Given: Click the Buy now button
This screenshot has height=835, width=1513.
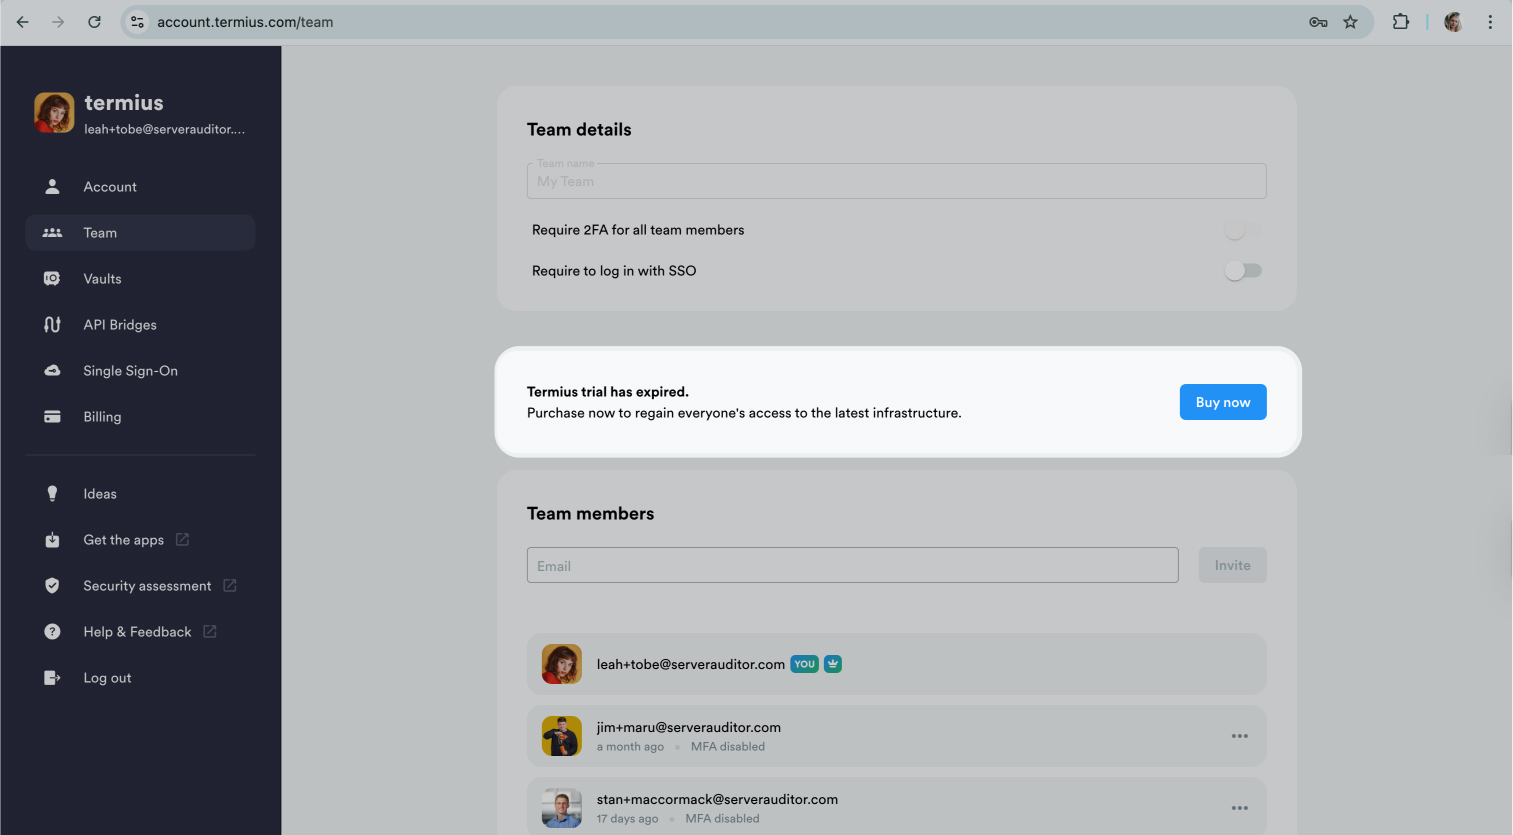Looking at the screenshot, I should (x=1223, y=402).
